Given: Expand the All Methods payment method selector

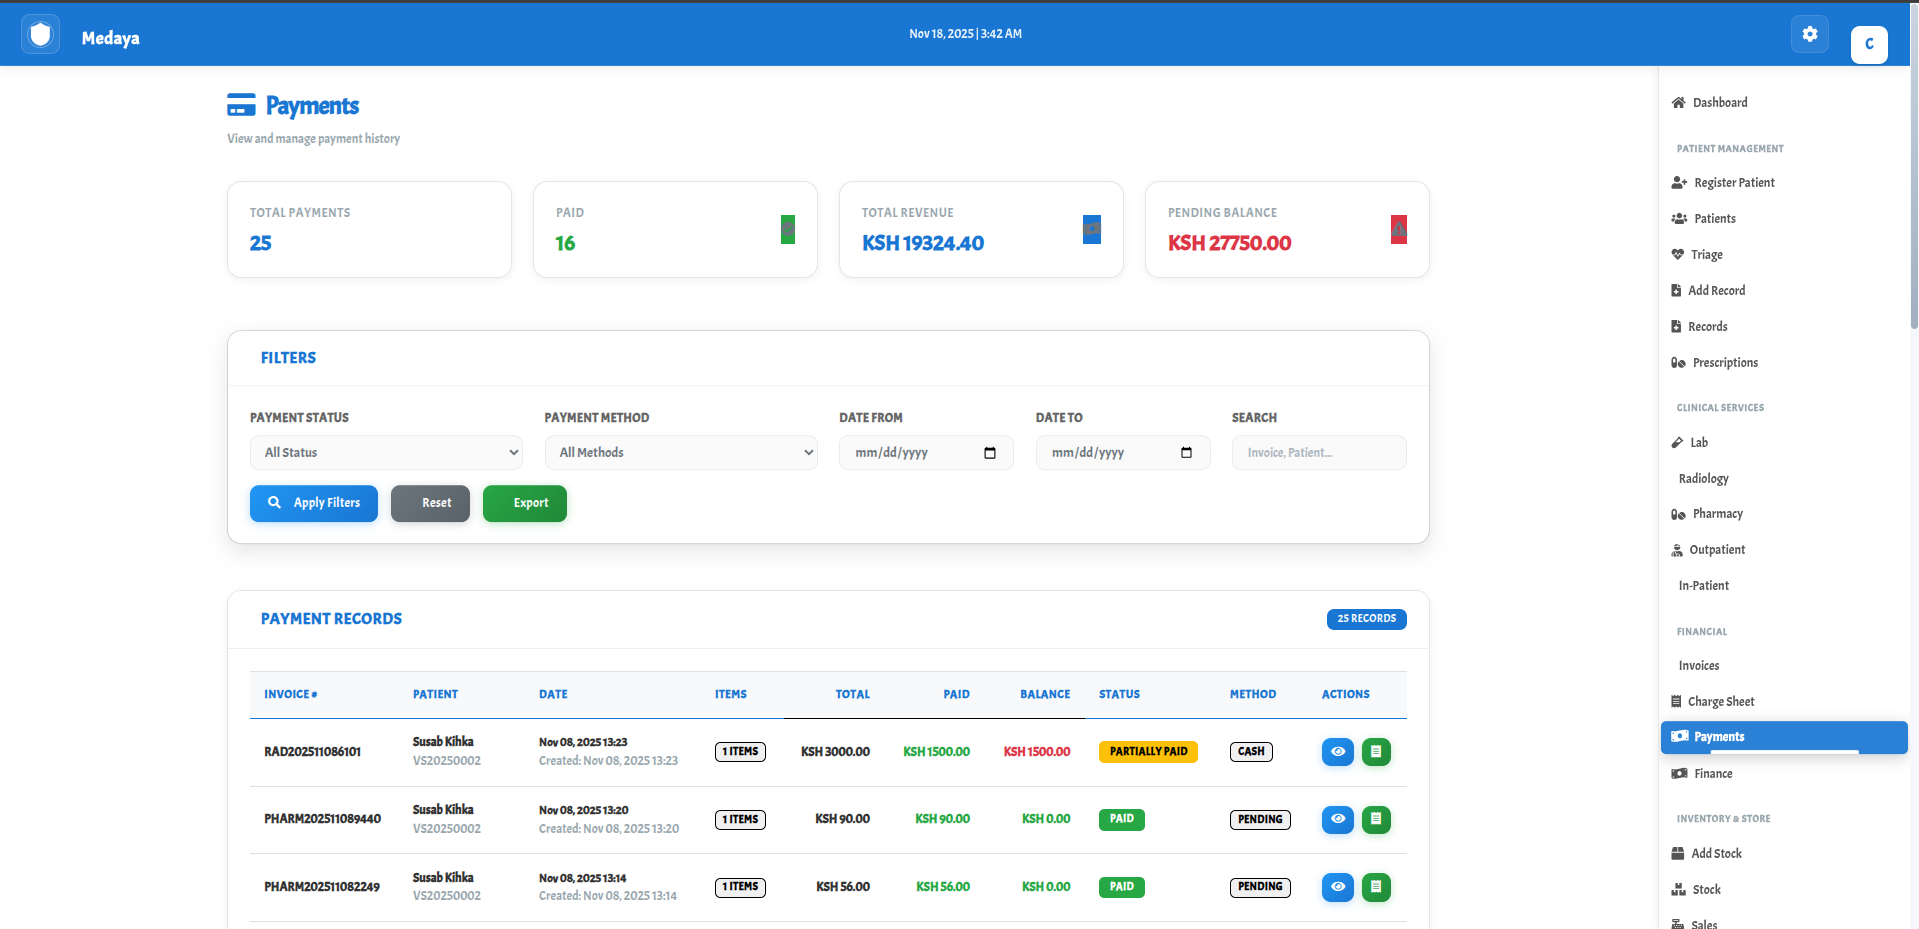Looking at the screenshot, I should click(680, 452).
